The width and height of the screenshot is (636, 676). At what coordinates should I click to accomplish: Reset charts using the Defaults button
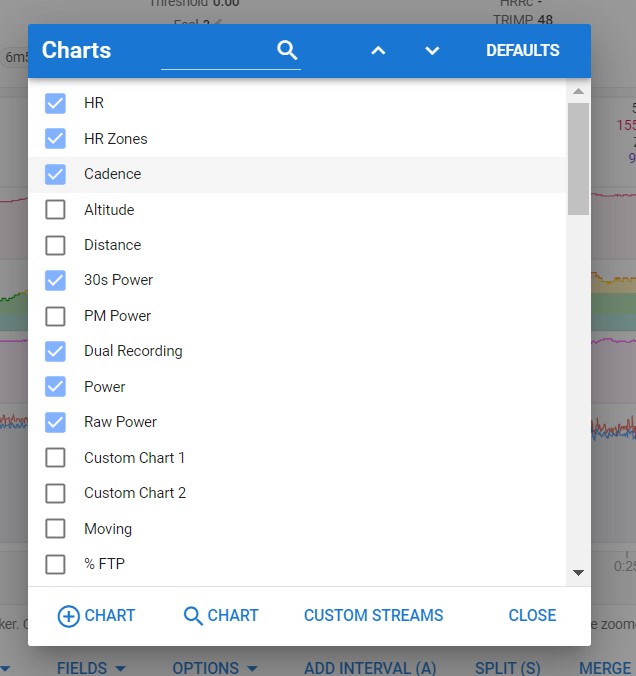coord(522,51)
